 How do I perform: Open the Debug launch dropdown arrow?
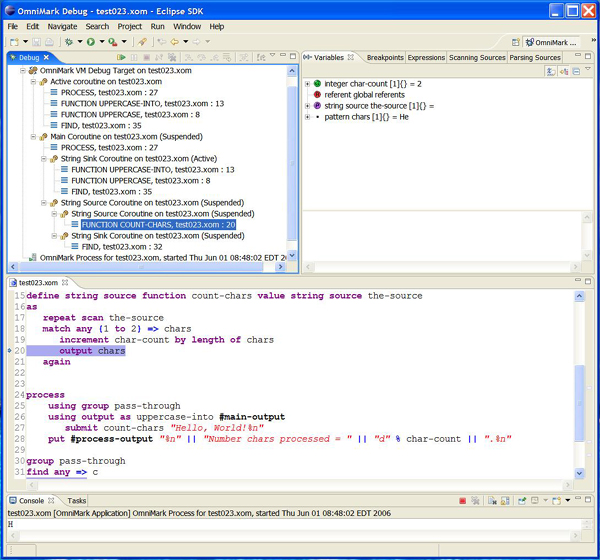click(x=80, y=41)
